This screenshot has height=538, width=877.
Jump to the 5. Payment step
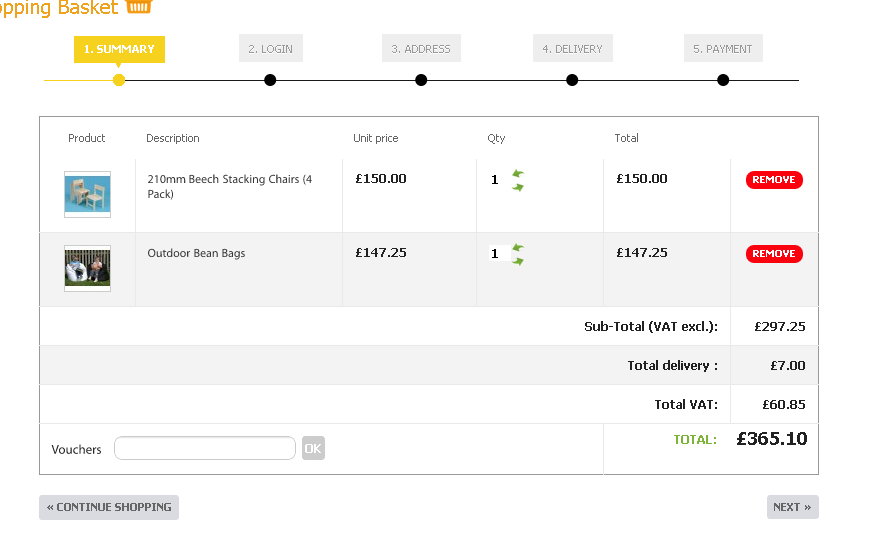tap(723, 49)
